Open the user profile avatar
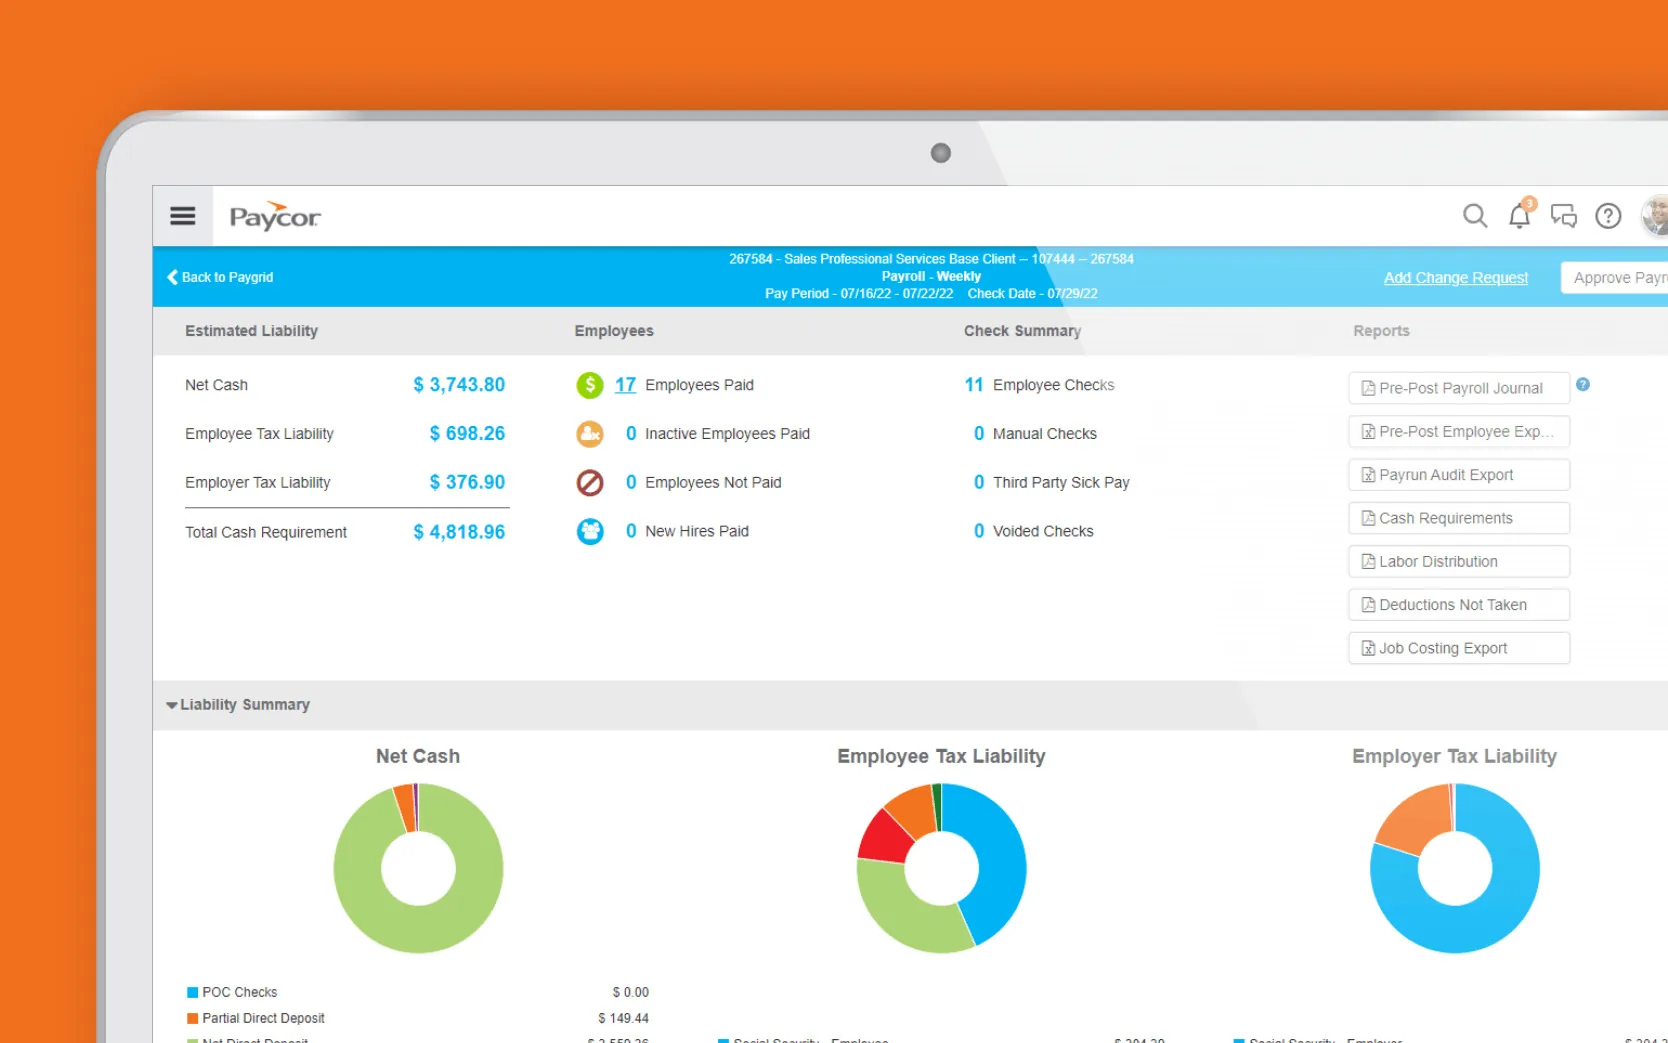The image size is (1668, 1043). pyautogui.click(x=1655, y=216)
